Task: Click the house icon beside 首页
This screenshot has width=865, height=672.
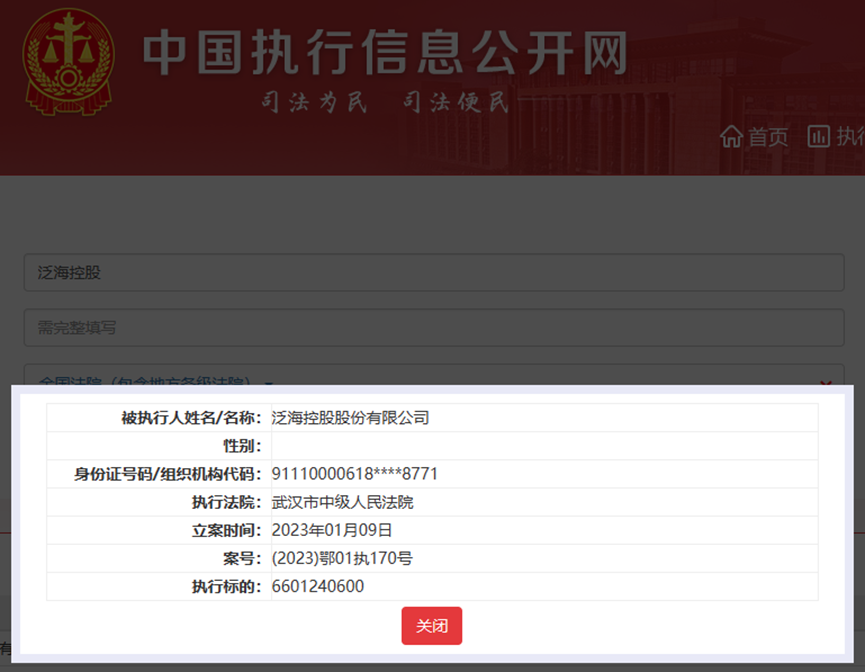Action: click(732, 137)
